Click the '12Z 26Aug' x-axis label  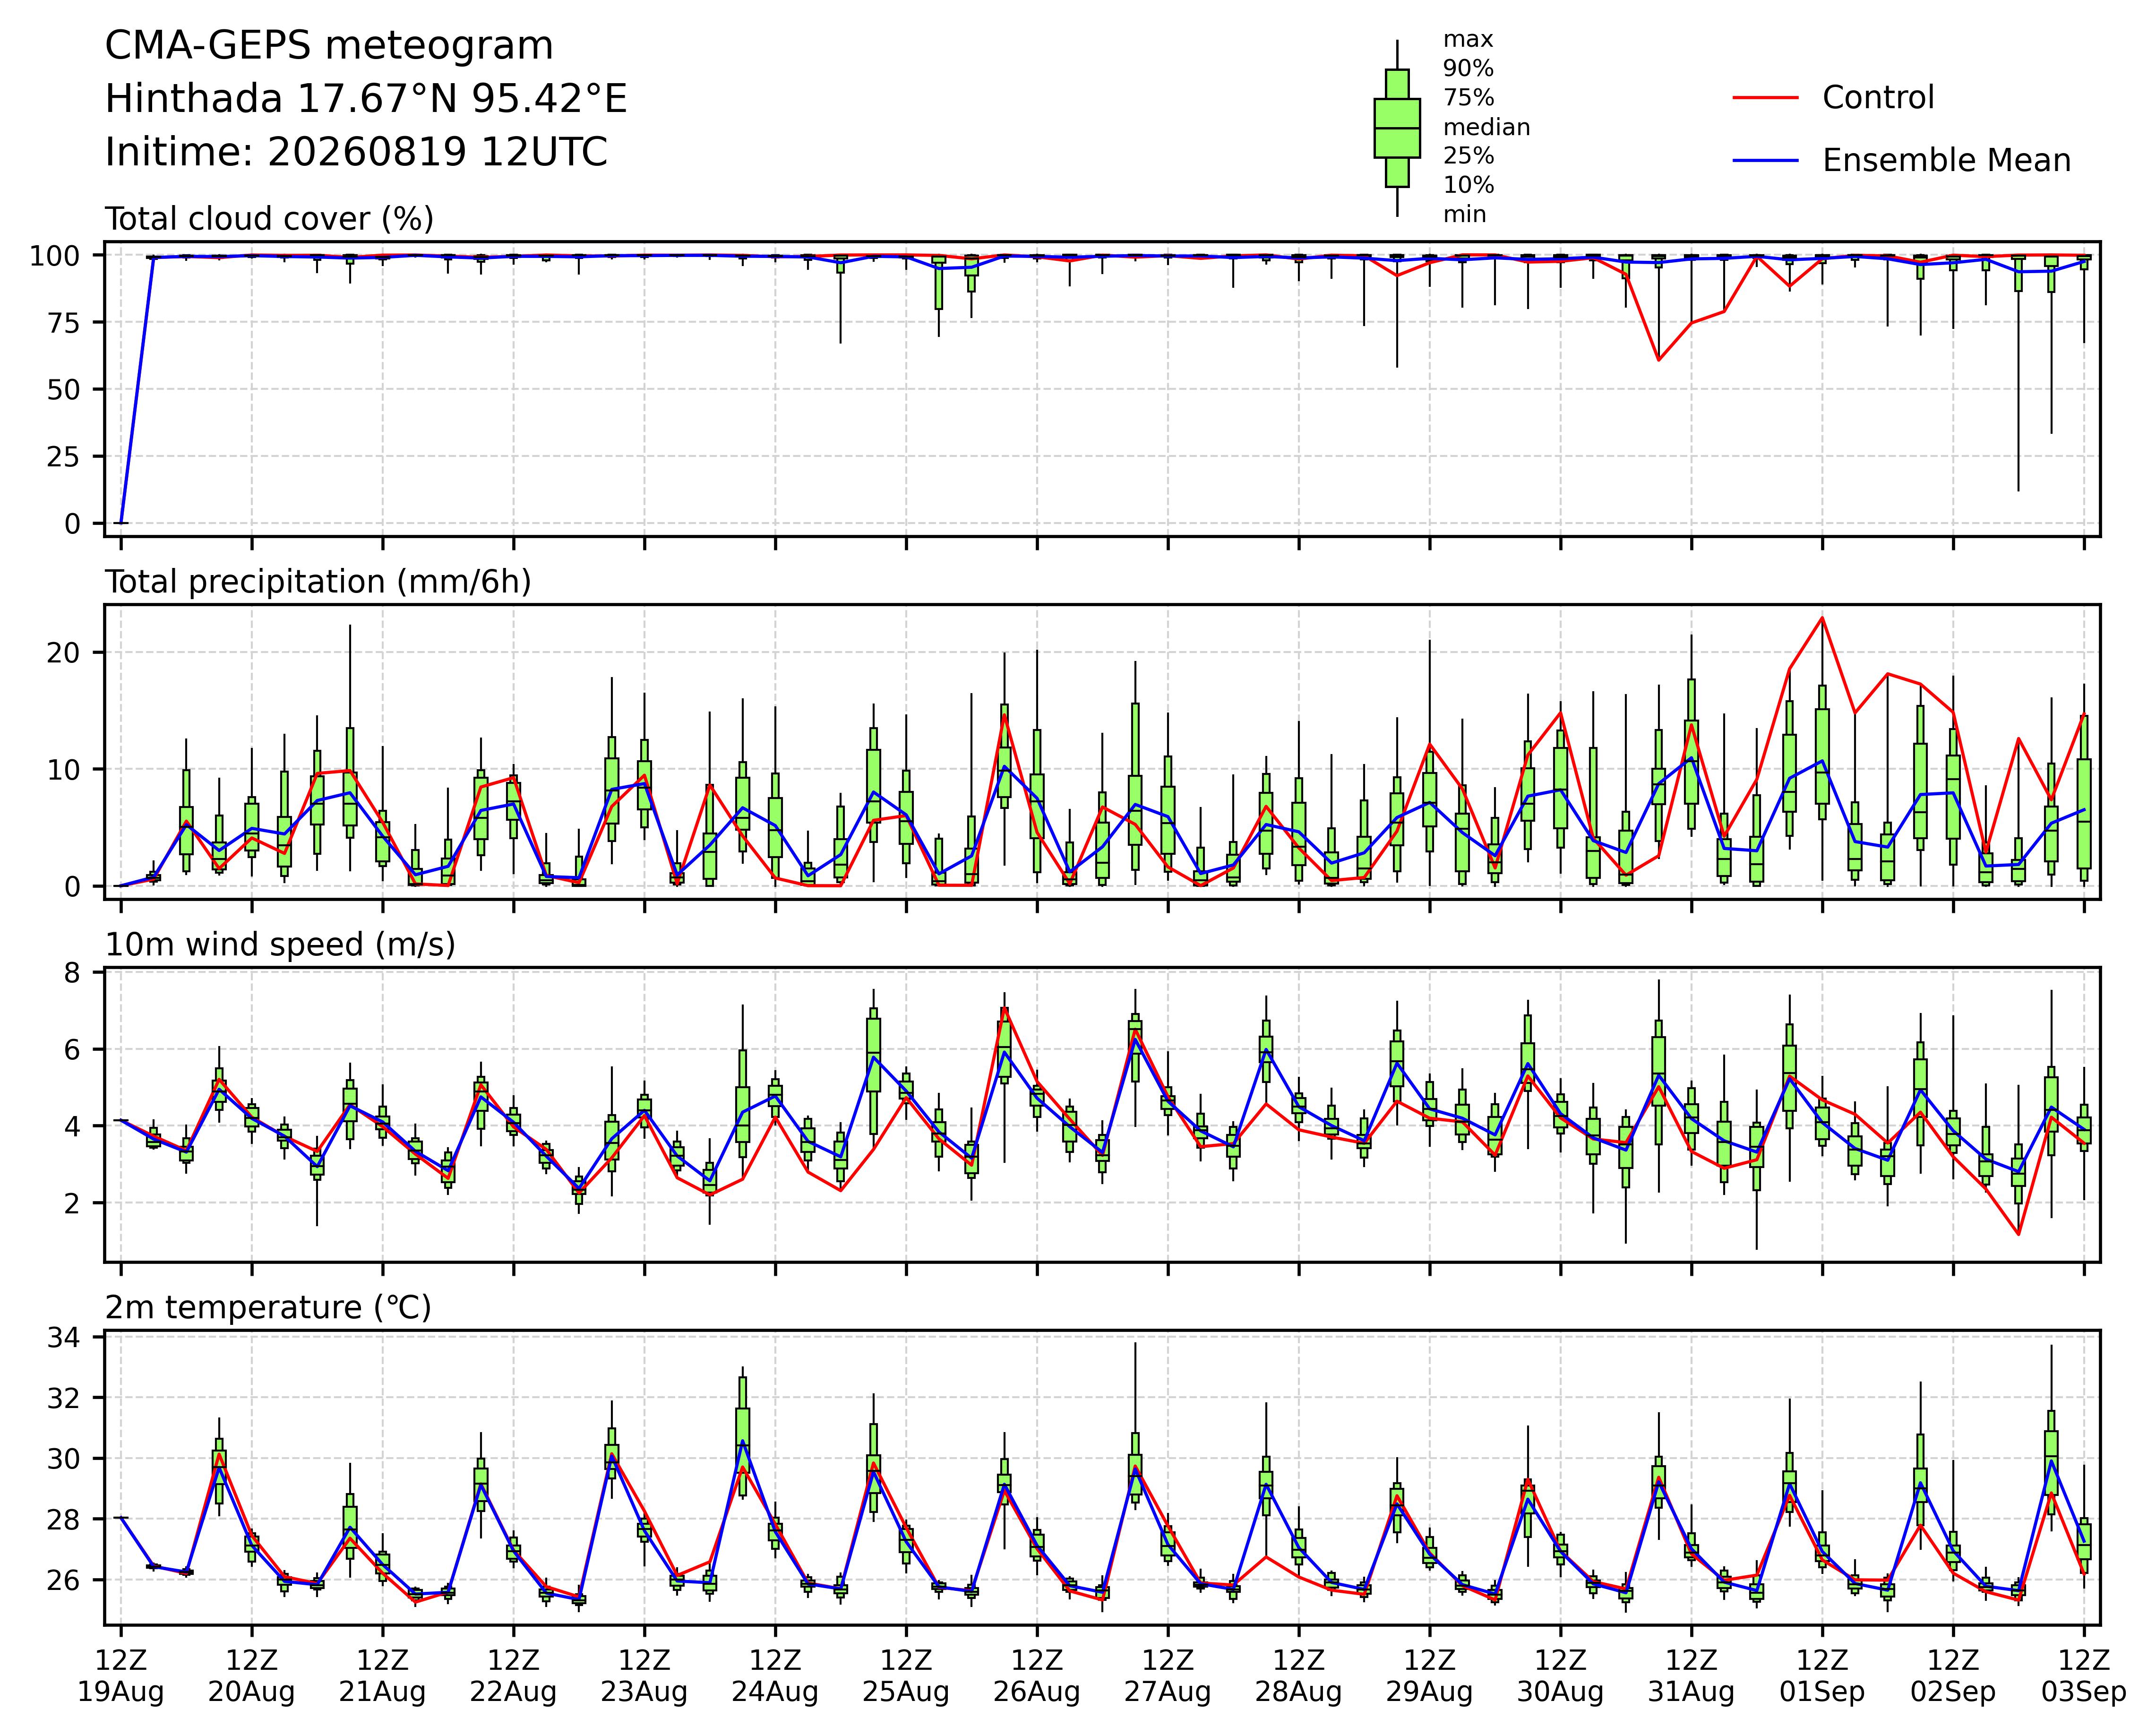click(x=1037, y=1677)
